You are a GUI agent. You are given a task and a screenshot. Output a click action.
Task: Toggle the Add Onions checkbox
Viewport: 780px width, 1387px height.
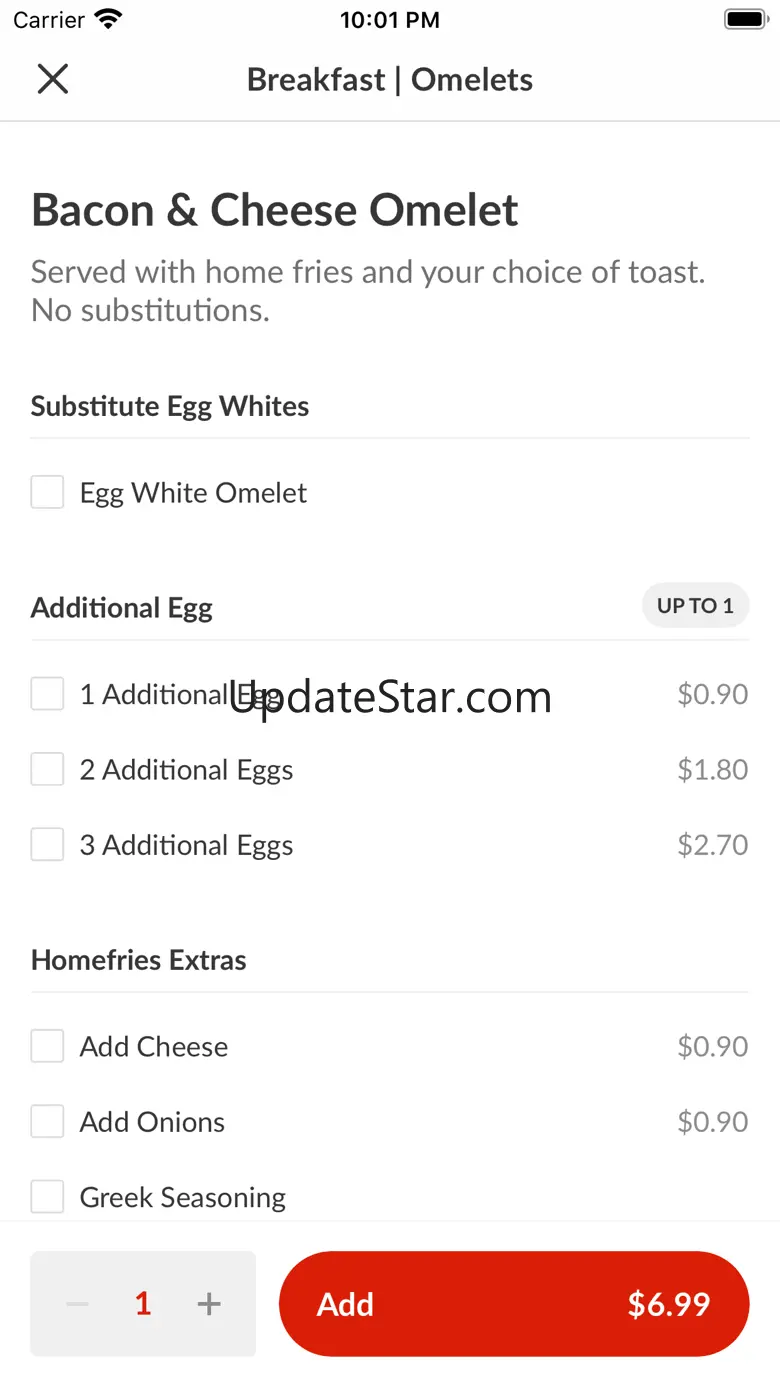point(47,1122)
